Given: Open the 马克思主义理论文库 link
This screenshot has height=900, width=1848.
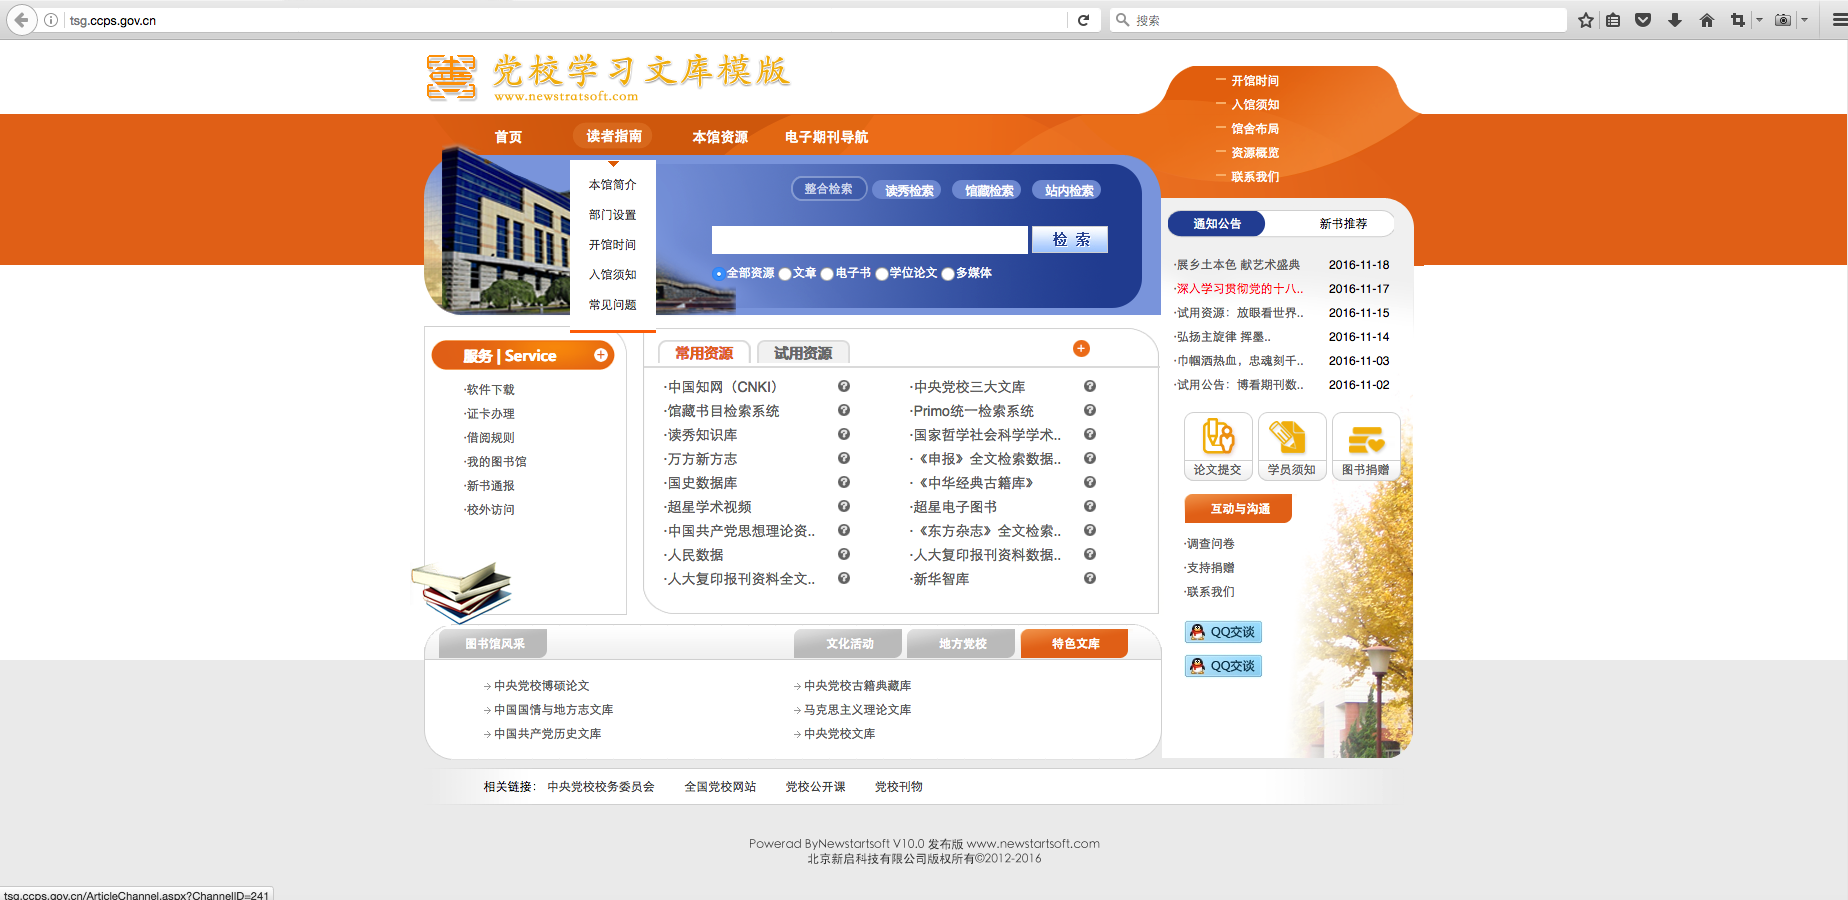Looking at the screenshot, I should pyautogui.click(x=857, y=710).
